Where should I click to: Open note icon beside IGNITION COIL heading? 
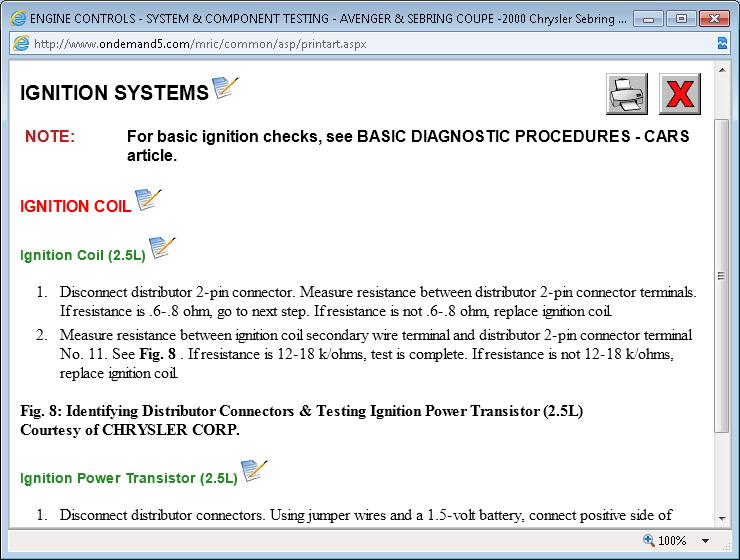148,200
